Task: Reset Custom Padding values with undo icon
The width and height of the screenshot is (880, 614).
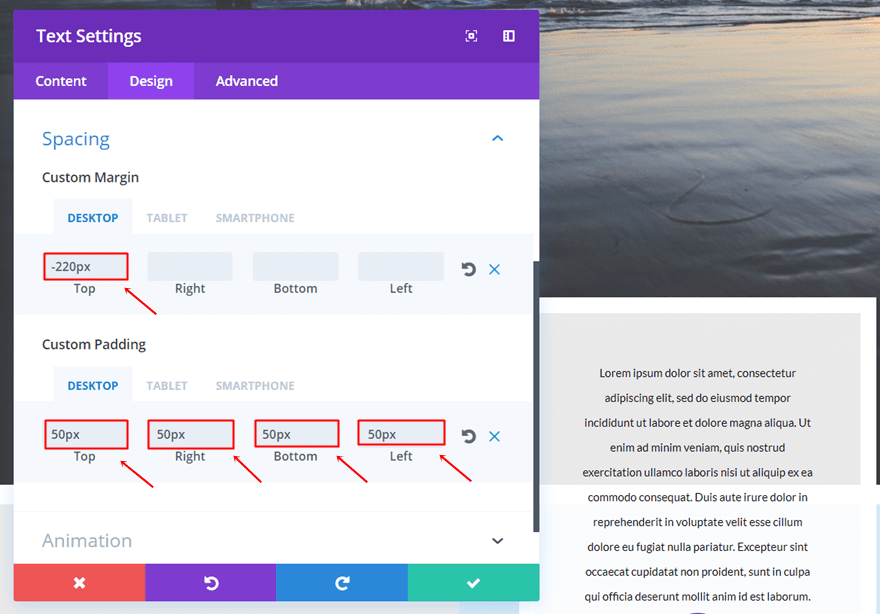Action: click(x=468, y=436)
